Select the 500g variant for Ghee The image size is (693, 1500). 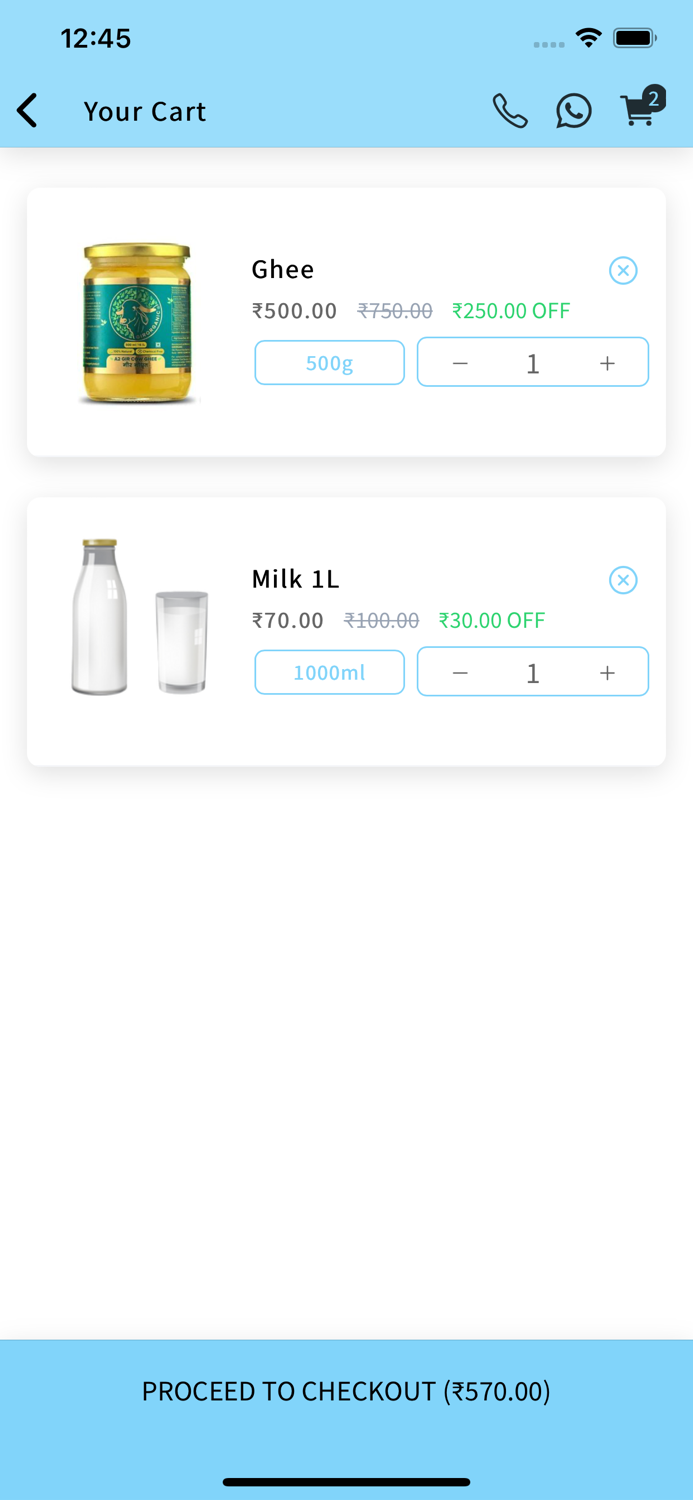329,362
